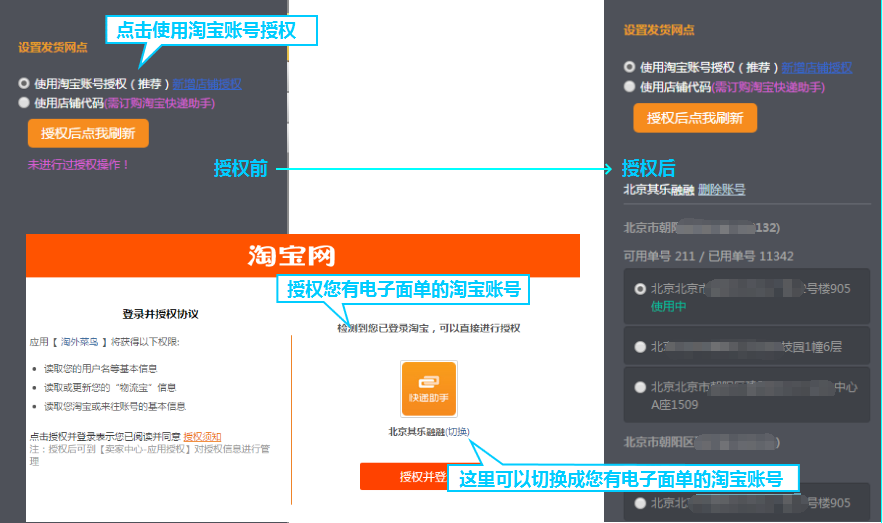Select left-panel 使用淘宝账号授权 radio button
Screen dimensions: 883x523
(24, 83)
